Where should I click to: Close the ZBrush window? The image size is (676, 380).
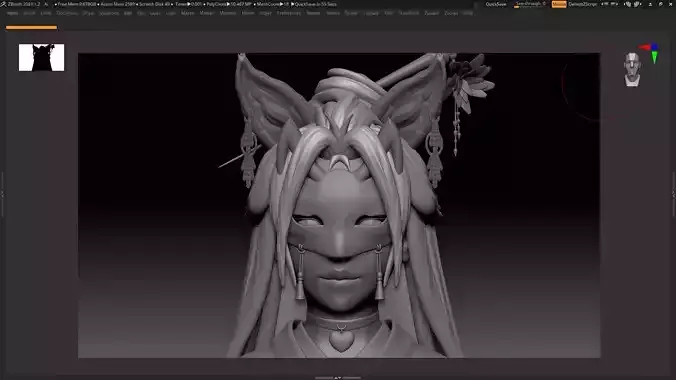click(670, 4)
